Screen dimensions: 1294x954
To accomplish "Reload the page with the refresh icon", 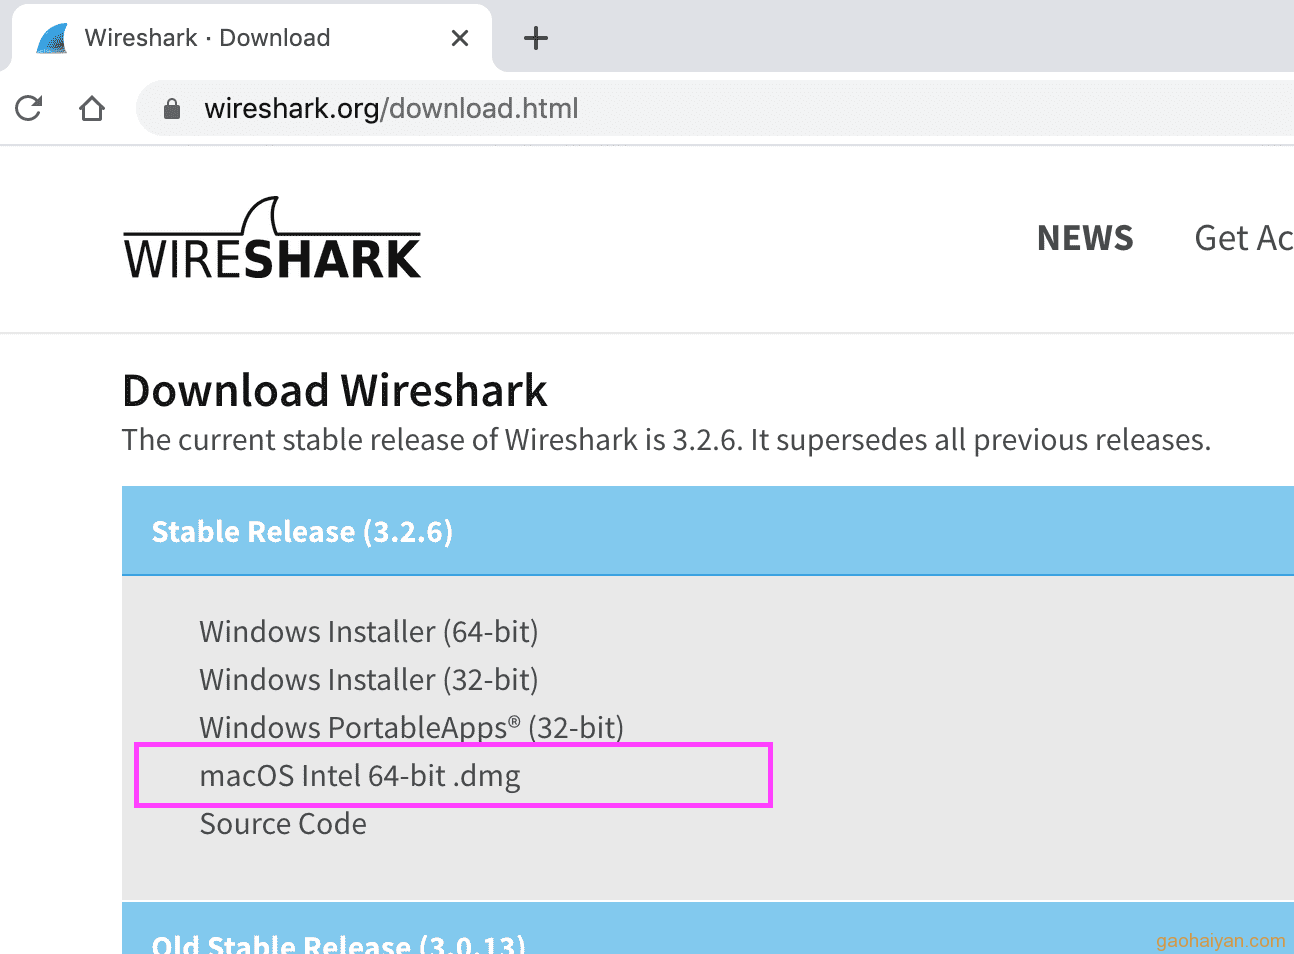I will pos(29,108).
